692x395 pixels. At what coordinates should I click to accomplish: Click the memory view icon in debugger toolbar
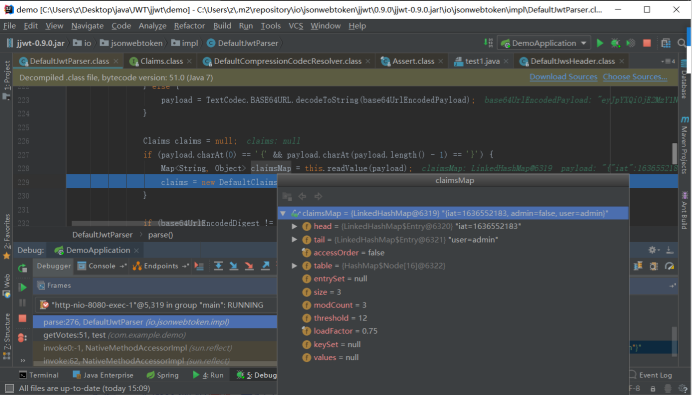[654, 266]
